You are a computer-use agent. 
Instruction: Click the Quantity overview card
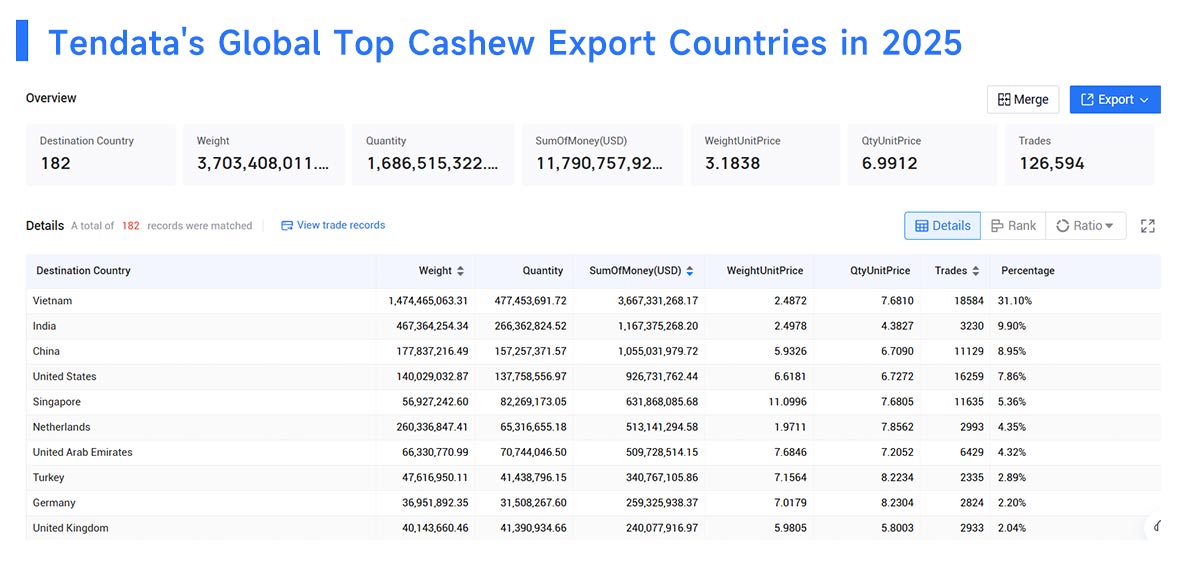[x=433, y=154]
